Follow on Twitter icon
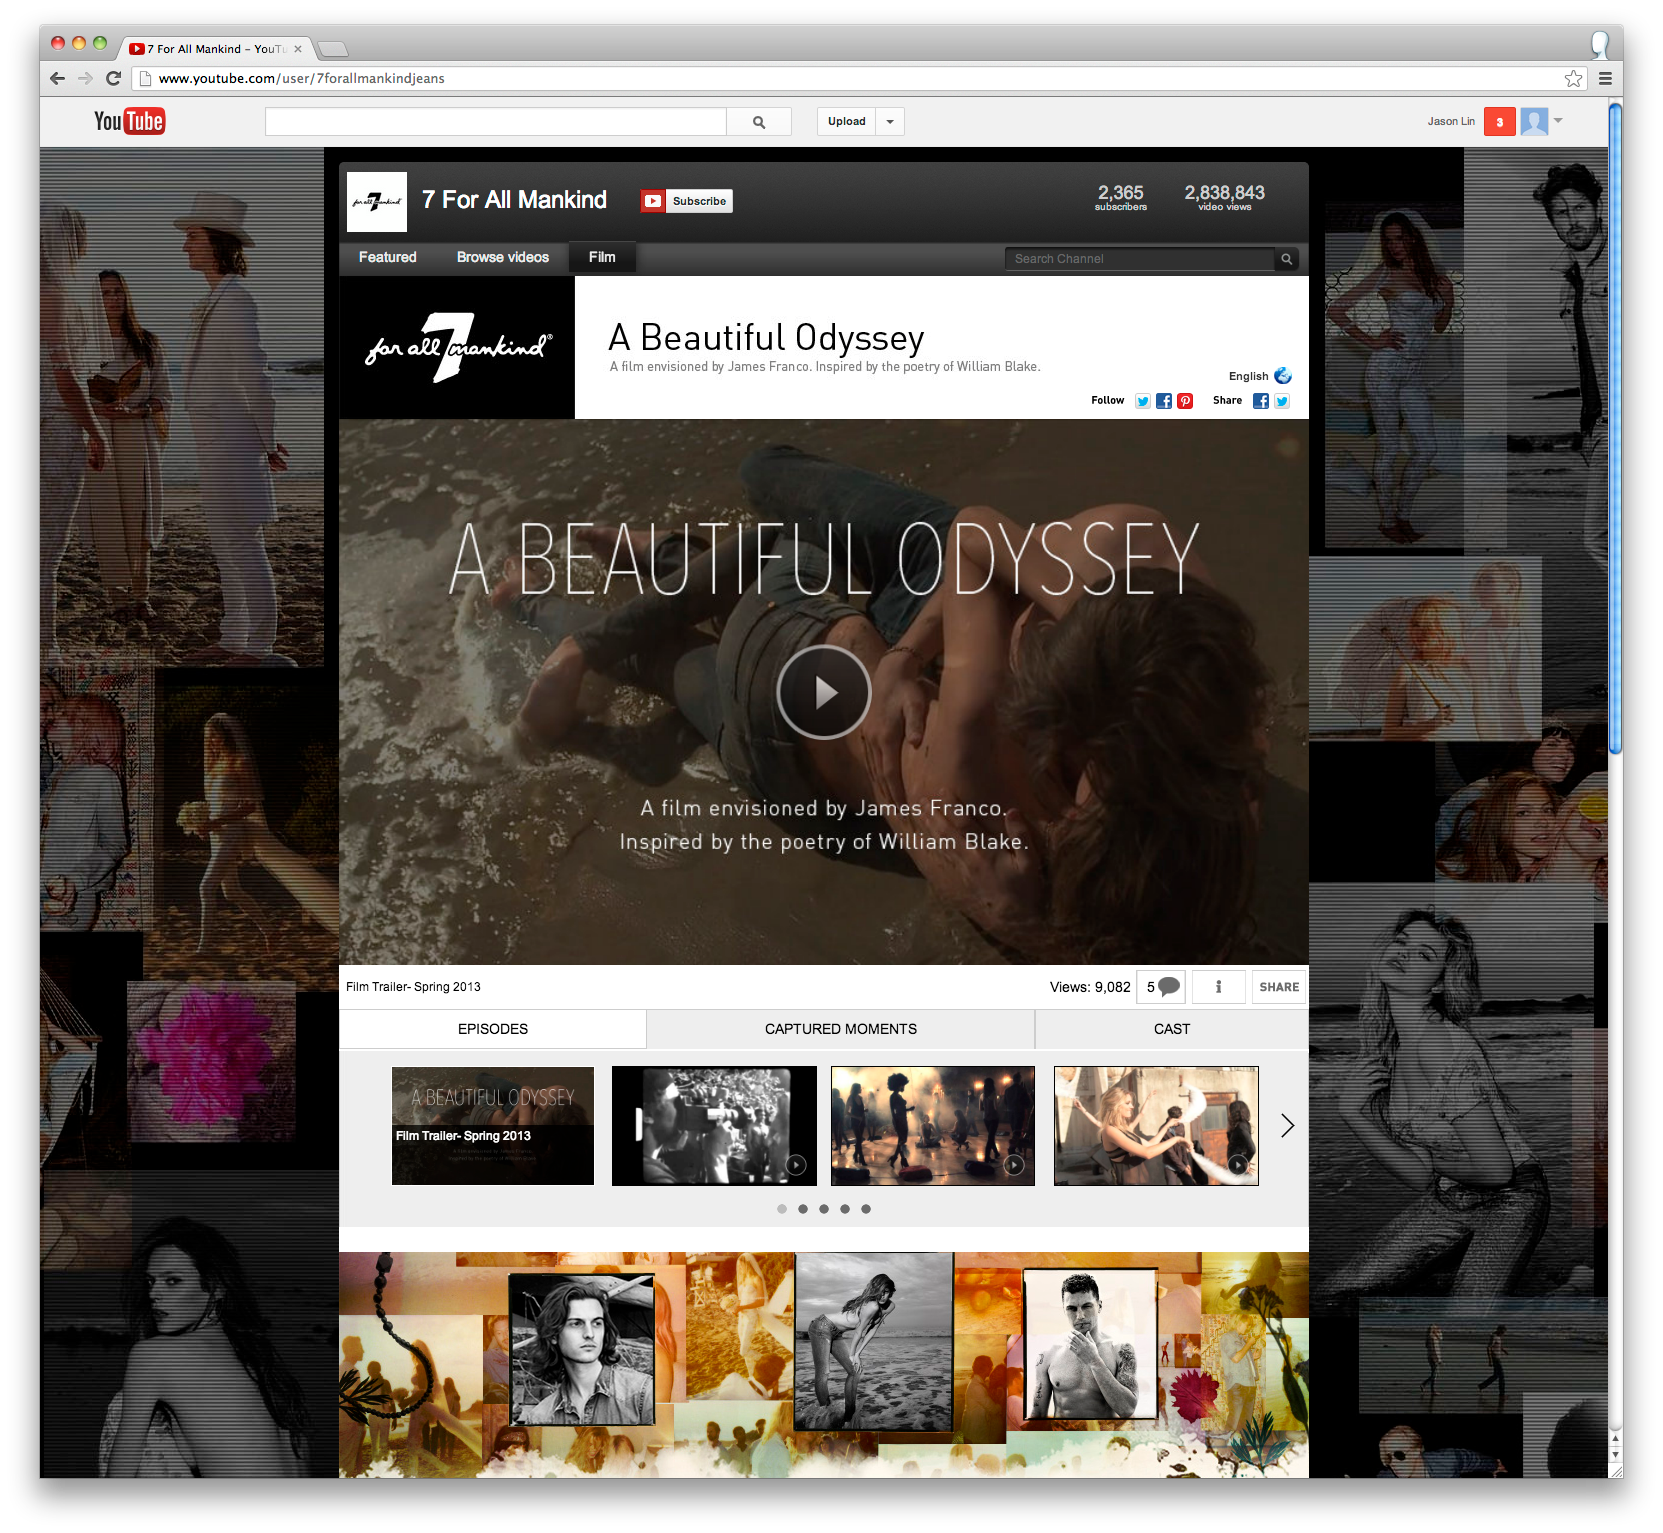Viewport: 1663px width, 1533px height. (x=1142, y=401)
